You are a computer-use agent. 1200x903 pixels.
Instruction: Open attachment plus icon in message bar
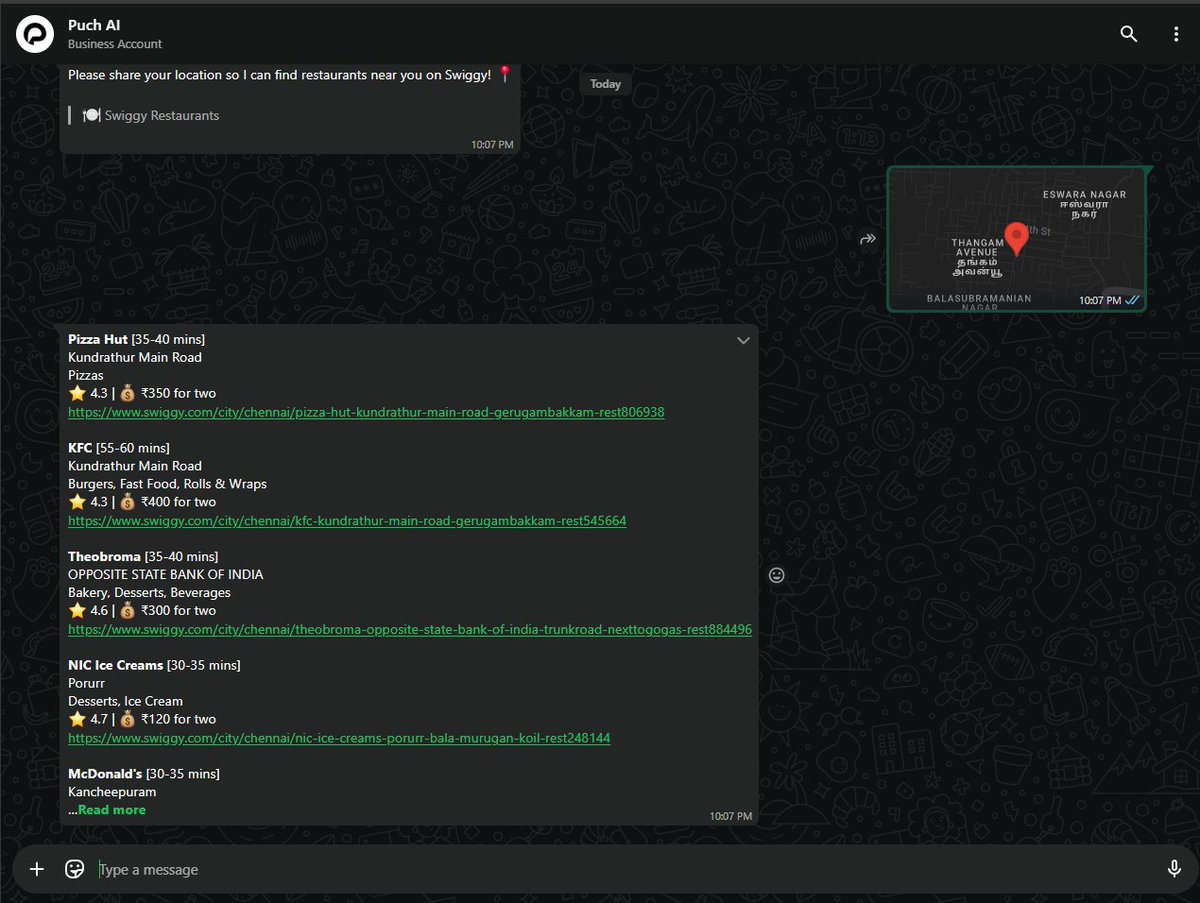(x=37, y=869)
